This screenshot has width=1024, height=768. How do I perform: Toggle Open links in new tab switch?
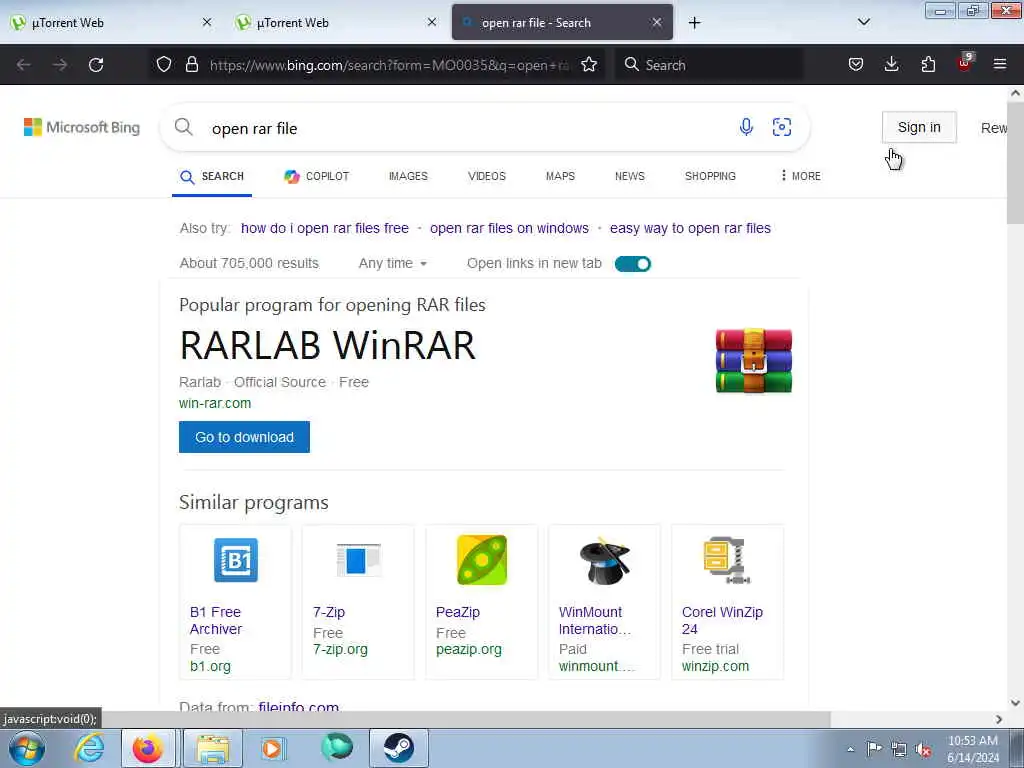pyautogui.click(x=633, y=264)
